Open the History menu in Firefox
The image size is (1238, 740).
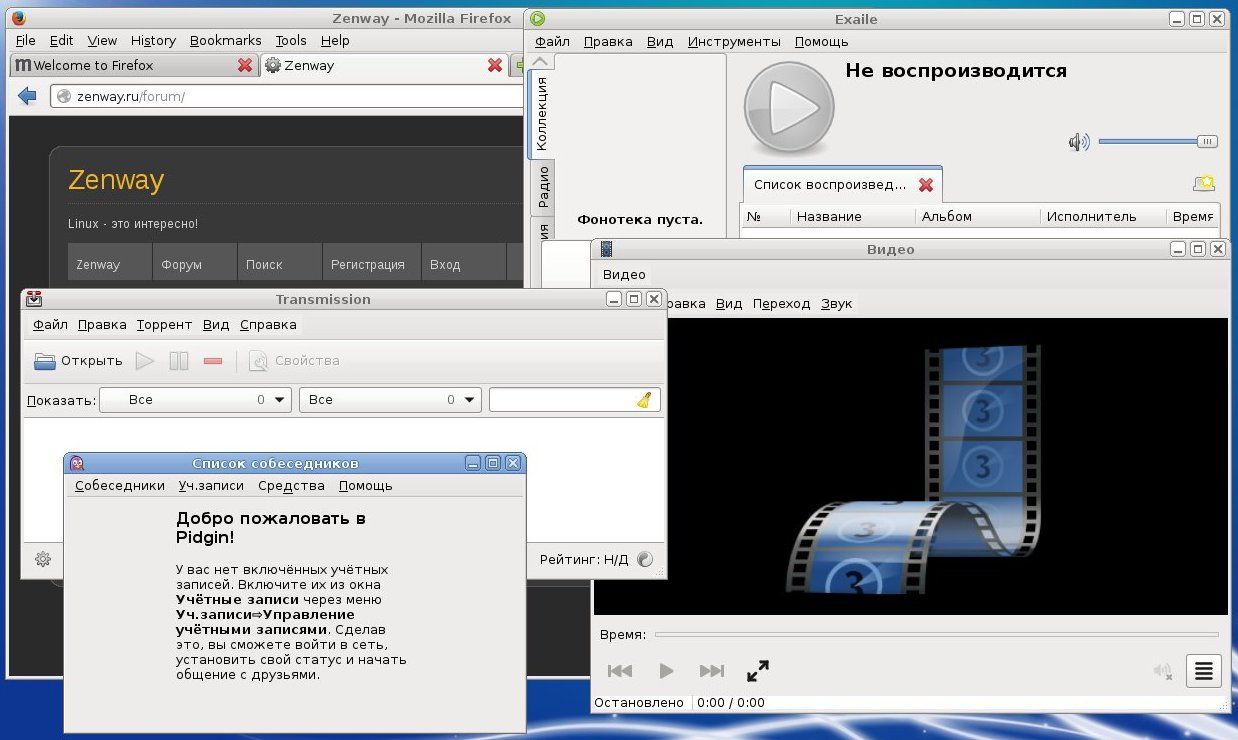pos(153,40)
